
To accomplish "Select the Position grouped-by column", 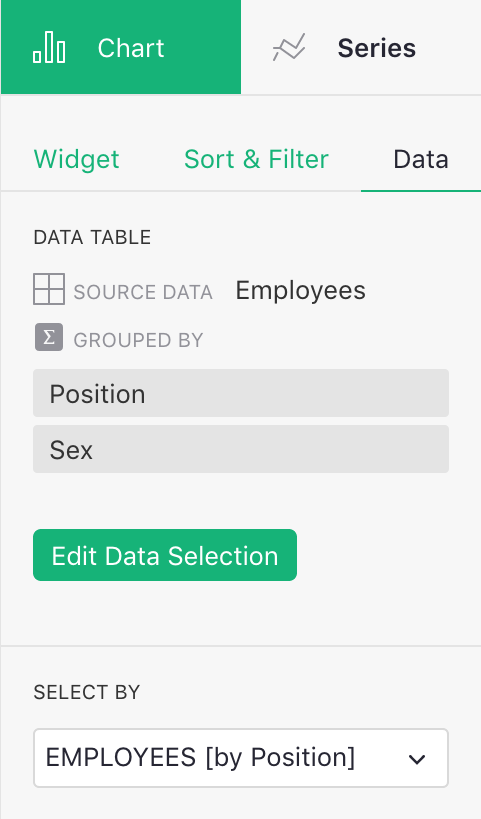I will pos(241,393).
